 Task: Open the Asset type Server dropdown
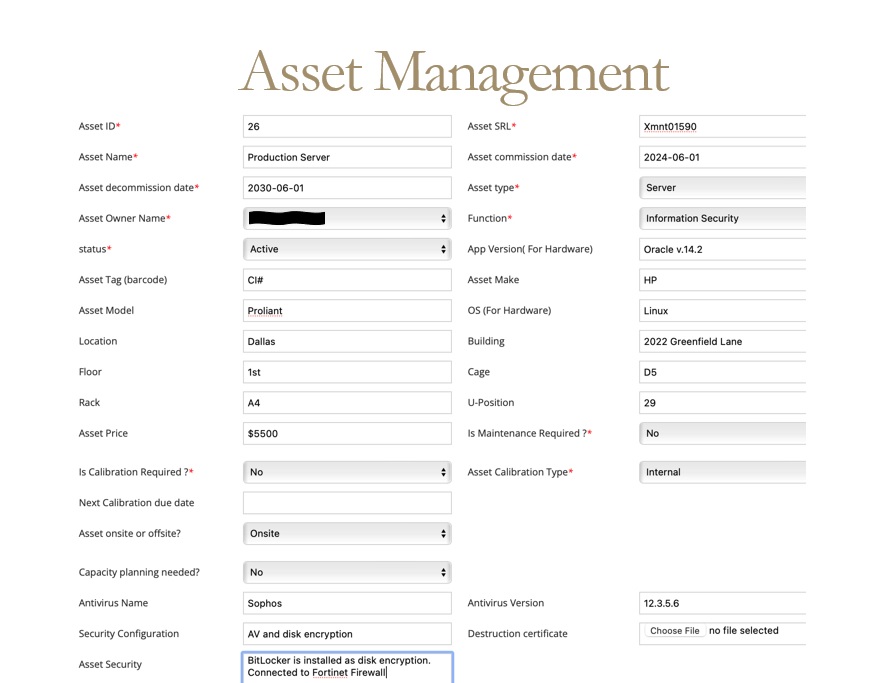coord(722,188)
